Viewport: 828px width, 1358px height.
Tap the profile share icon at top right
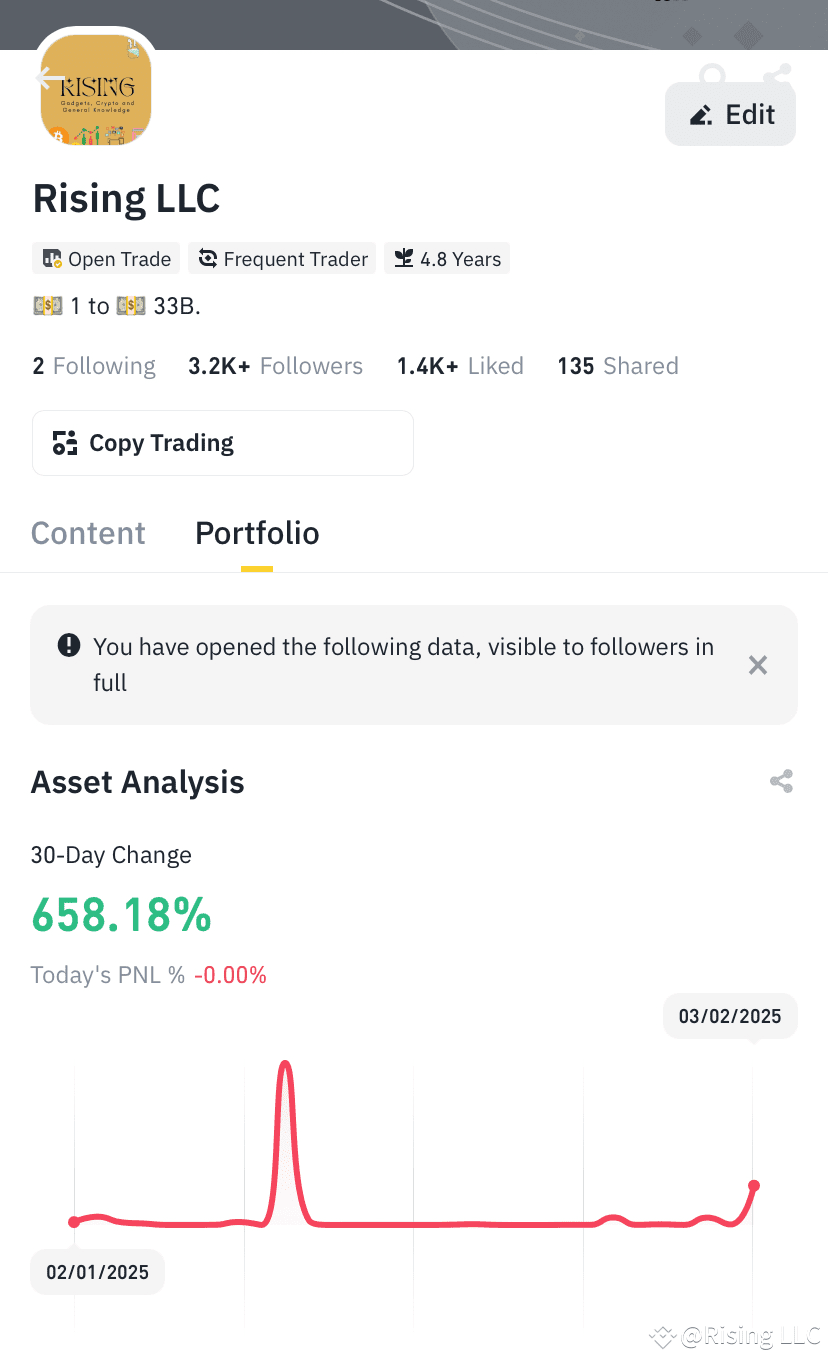pos(777,76)
